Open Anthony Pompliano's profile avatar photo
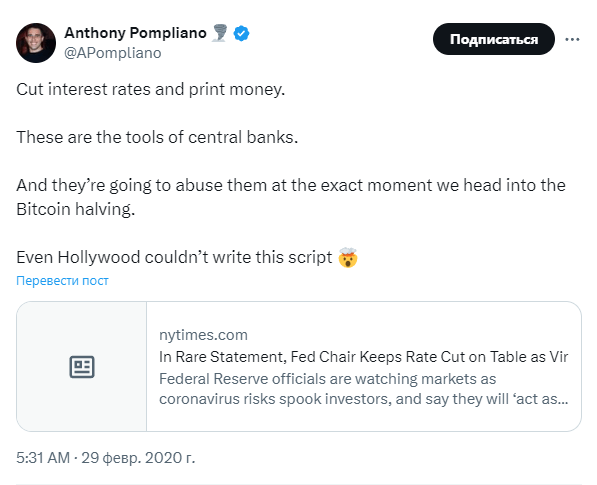597x485 pixels. [x=36, y=43]
